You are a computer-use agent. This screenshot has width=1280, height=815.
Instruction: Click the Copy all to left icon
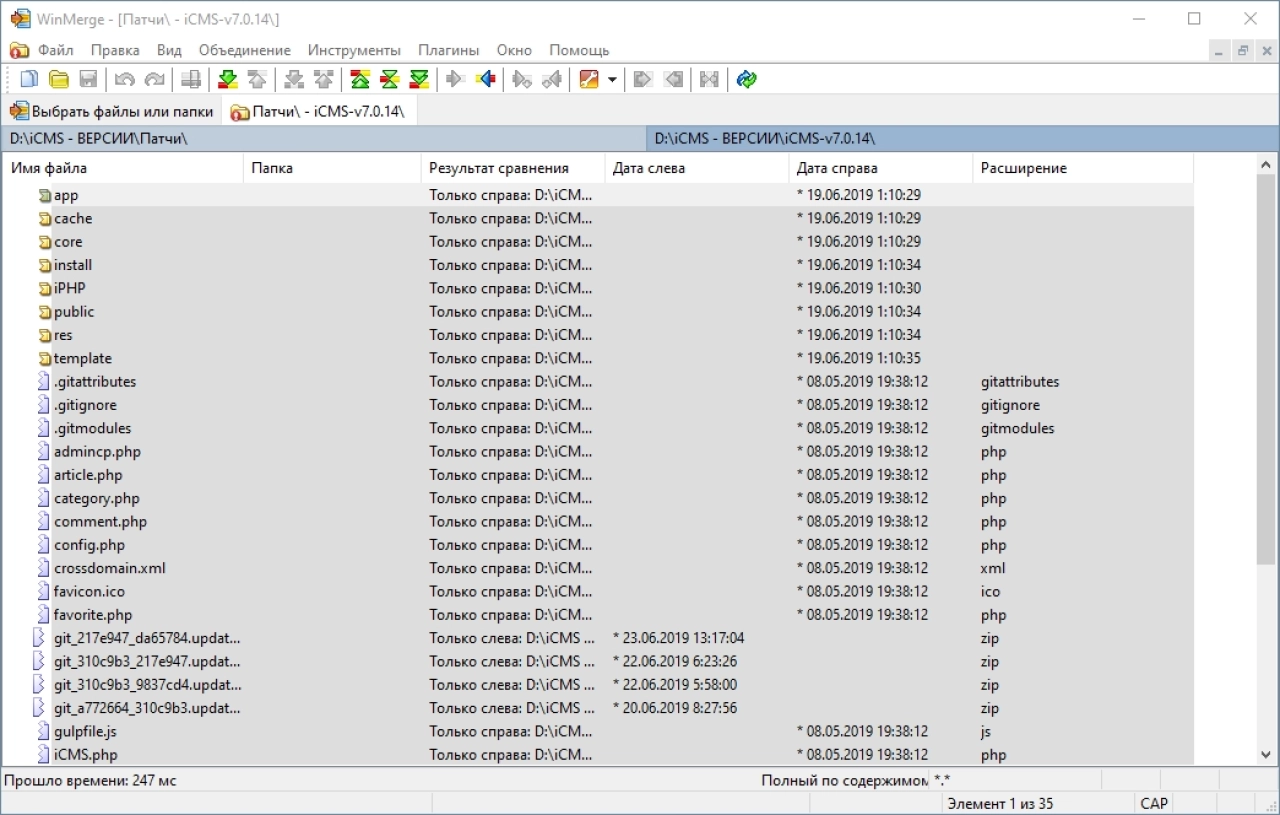pyautogui.click(x=673, y=79)
